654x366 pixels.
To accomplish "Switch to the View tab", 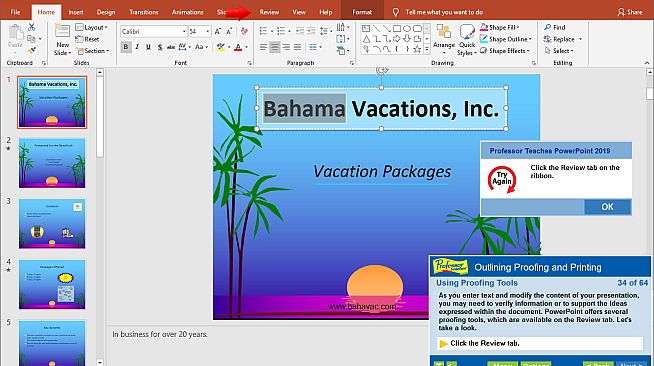I will click(299, 12).
